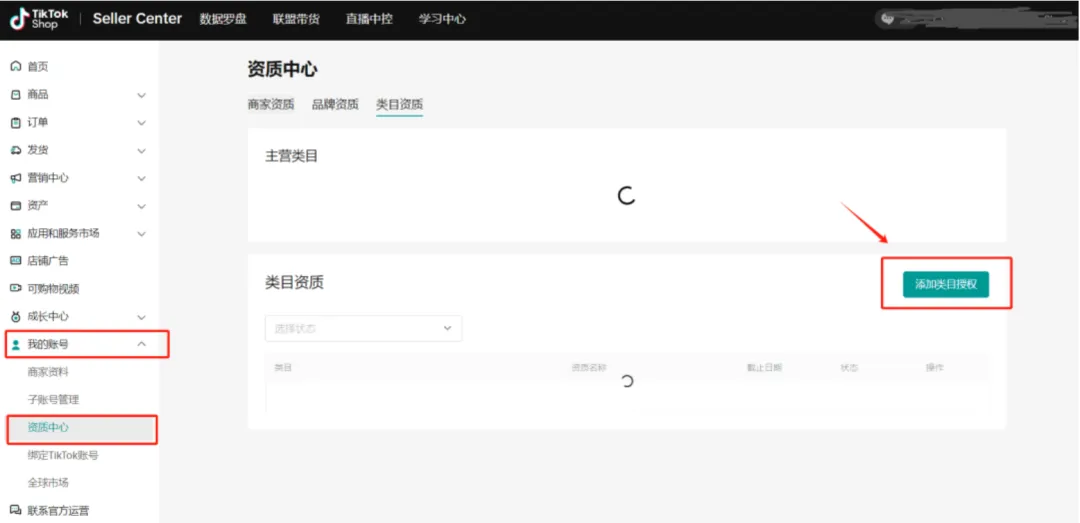Viewport: 1080px width, 523px height.
Task: Expand the 资产 submenu chevron
Action: point(141,206)
